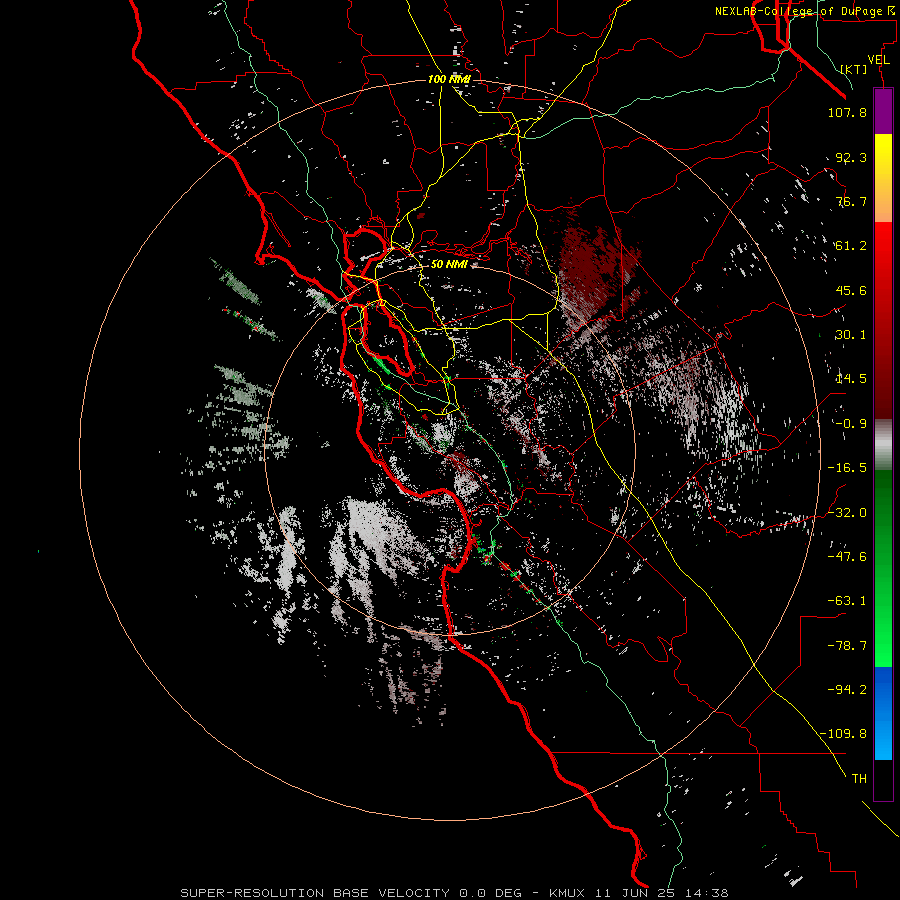
Task: Click the -32.0 velocity scale value
Action: 847,512
